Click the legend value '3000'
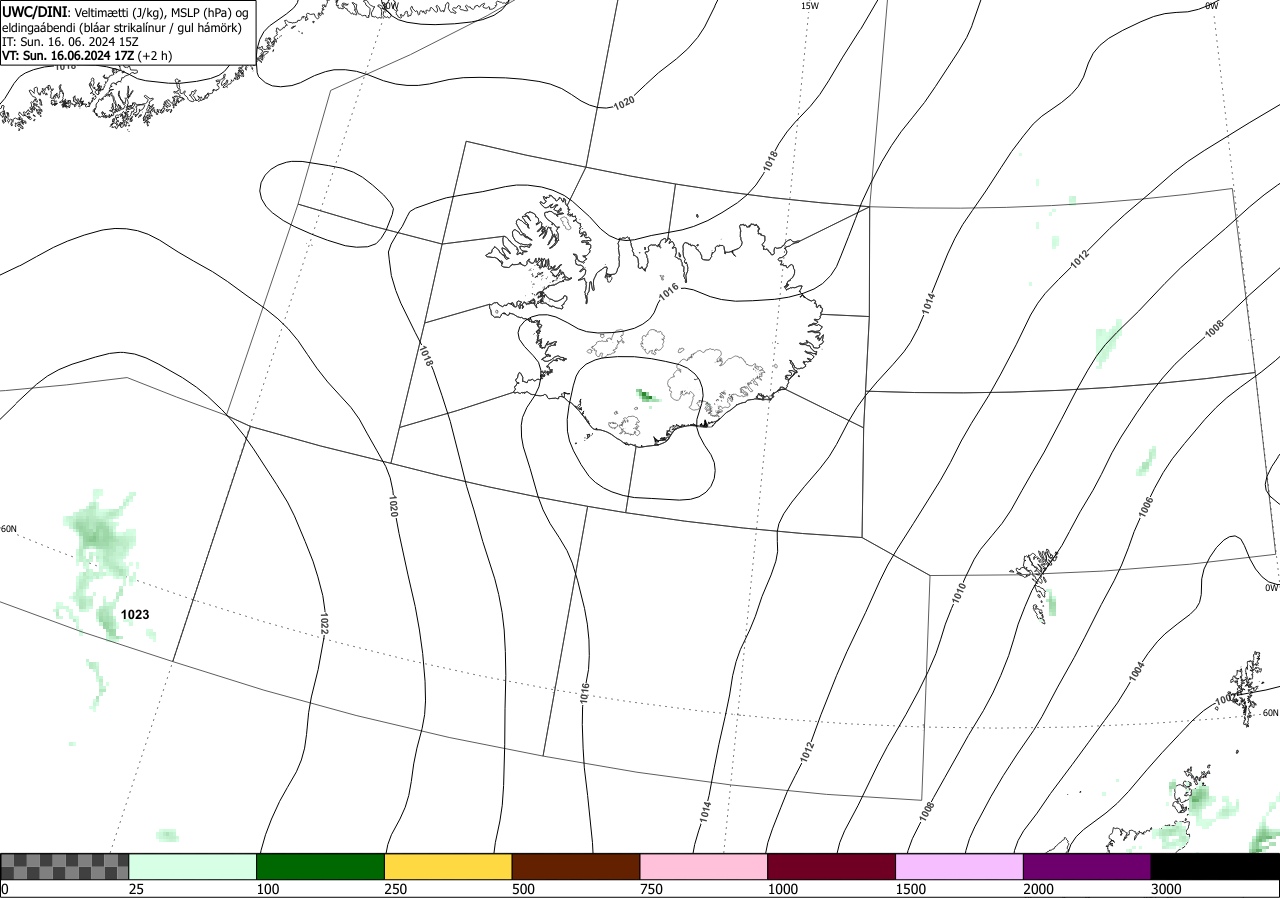 pyautogui.click(x=1167, y=889)
